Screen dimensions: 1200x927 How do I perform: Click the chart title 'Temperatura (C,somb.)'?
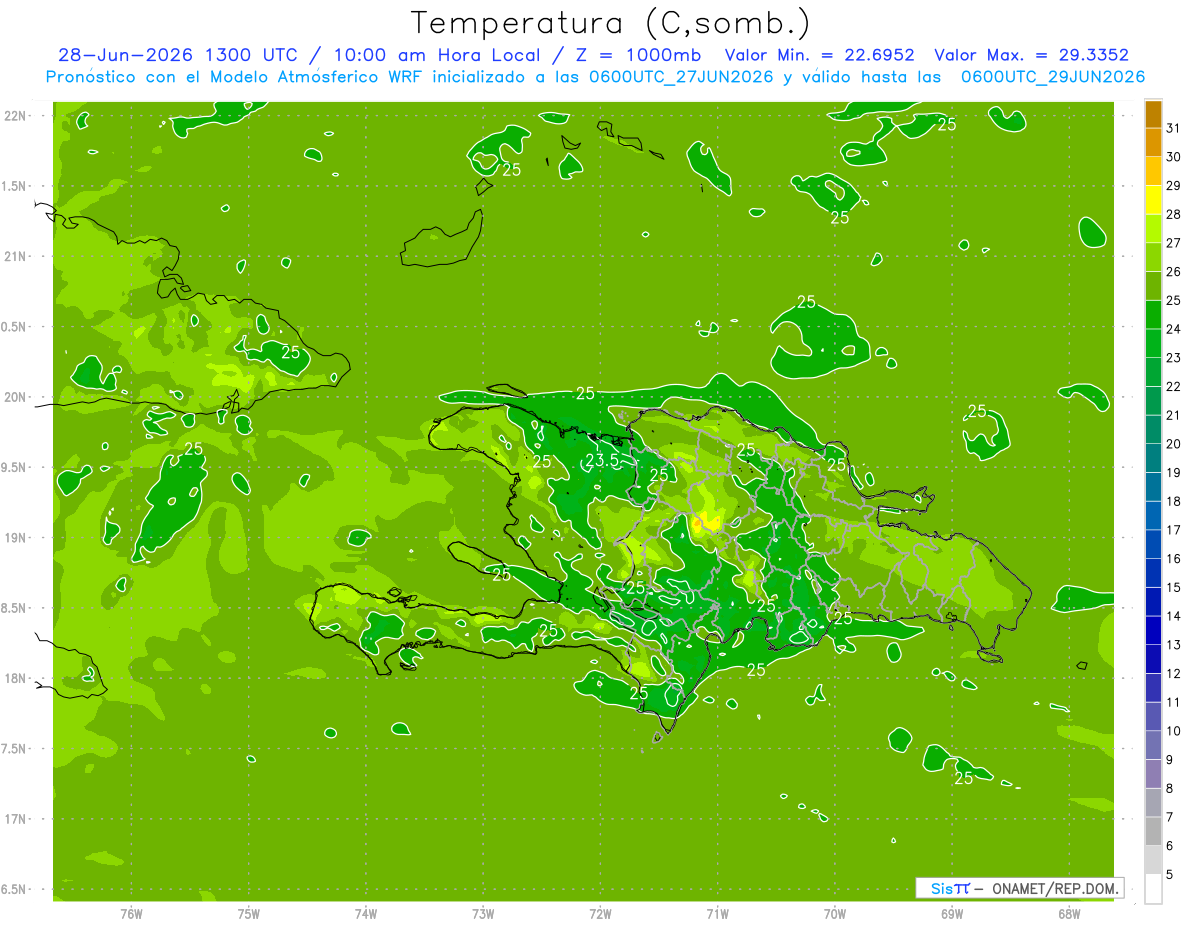610,23
